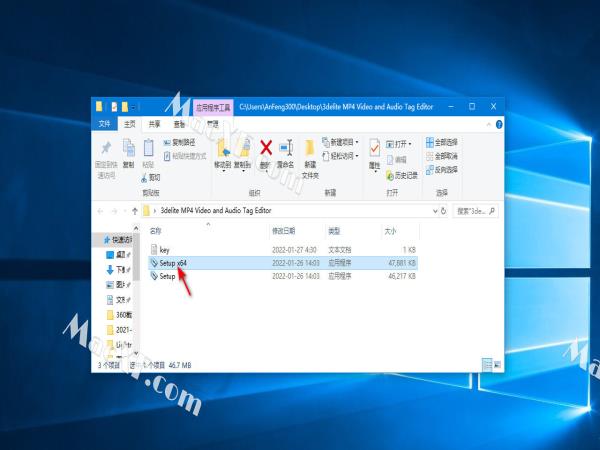Click the blue help question mark icon
This screenshot has width=600, height=450.
click(499, 124)
